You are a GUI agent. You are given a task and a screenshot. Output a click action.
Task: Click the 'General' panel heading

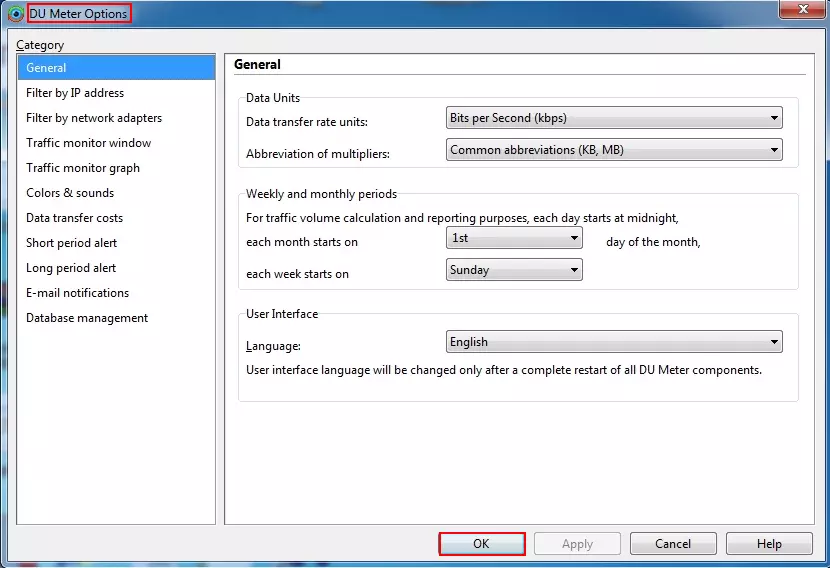tap(257, 65)
